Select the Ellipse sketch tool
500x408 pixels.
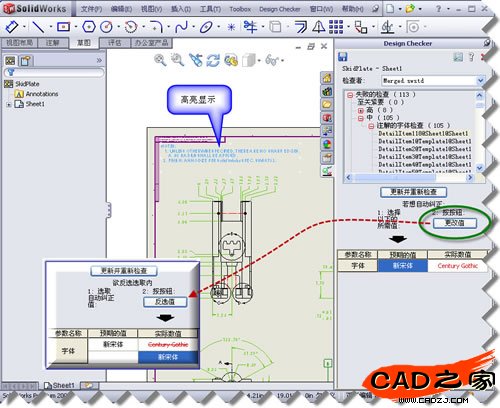coord(206,27)
